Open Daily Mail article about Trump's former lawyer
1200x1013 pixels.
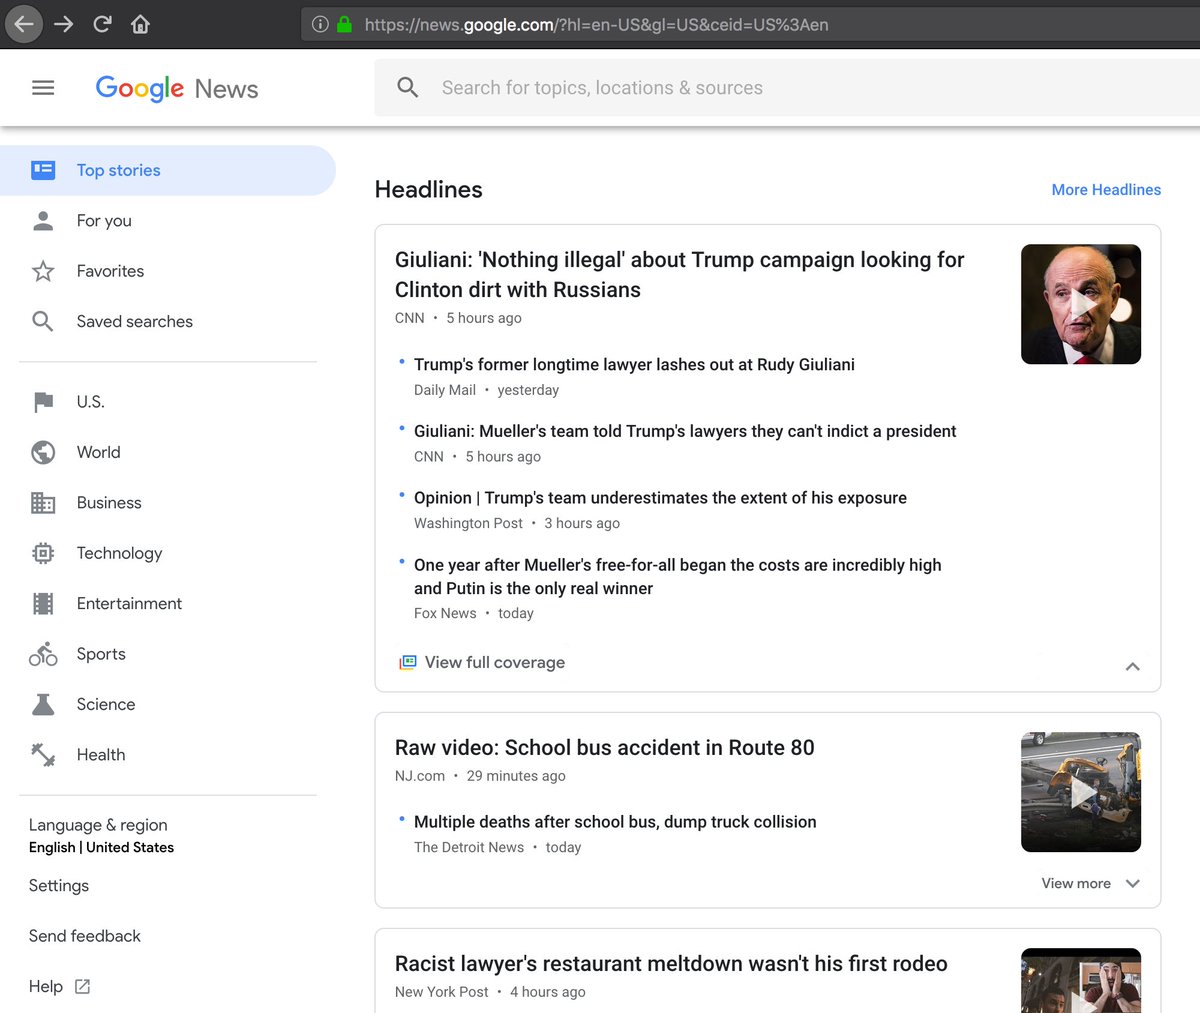pos(634,365)
